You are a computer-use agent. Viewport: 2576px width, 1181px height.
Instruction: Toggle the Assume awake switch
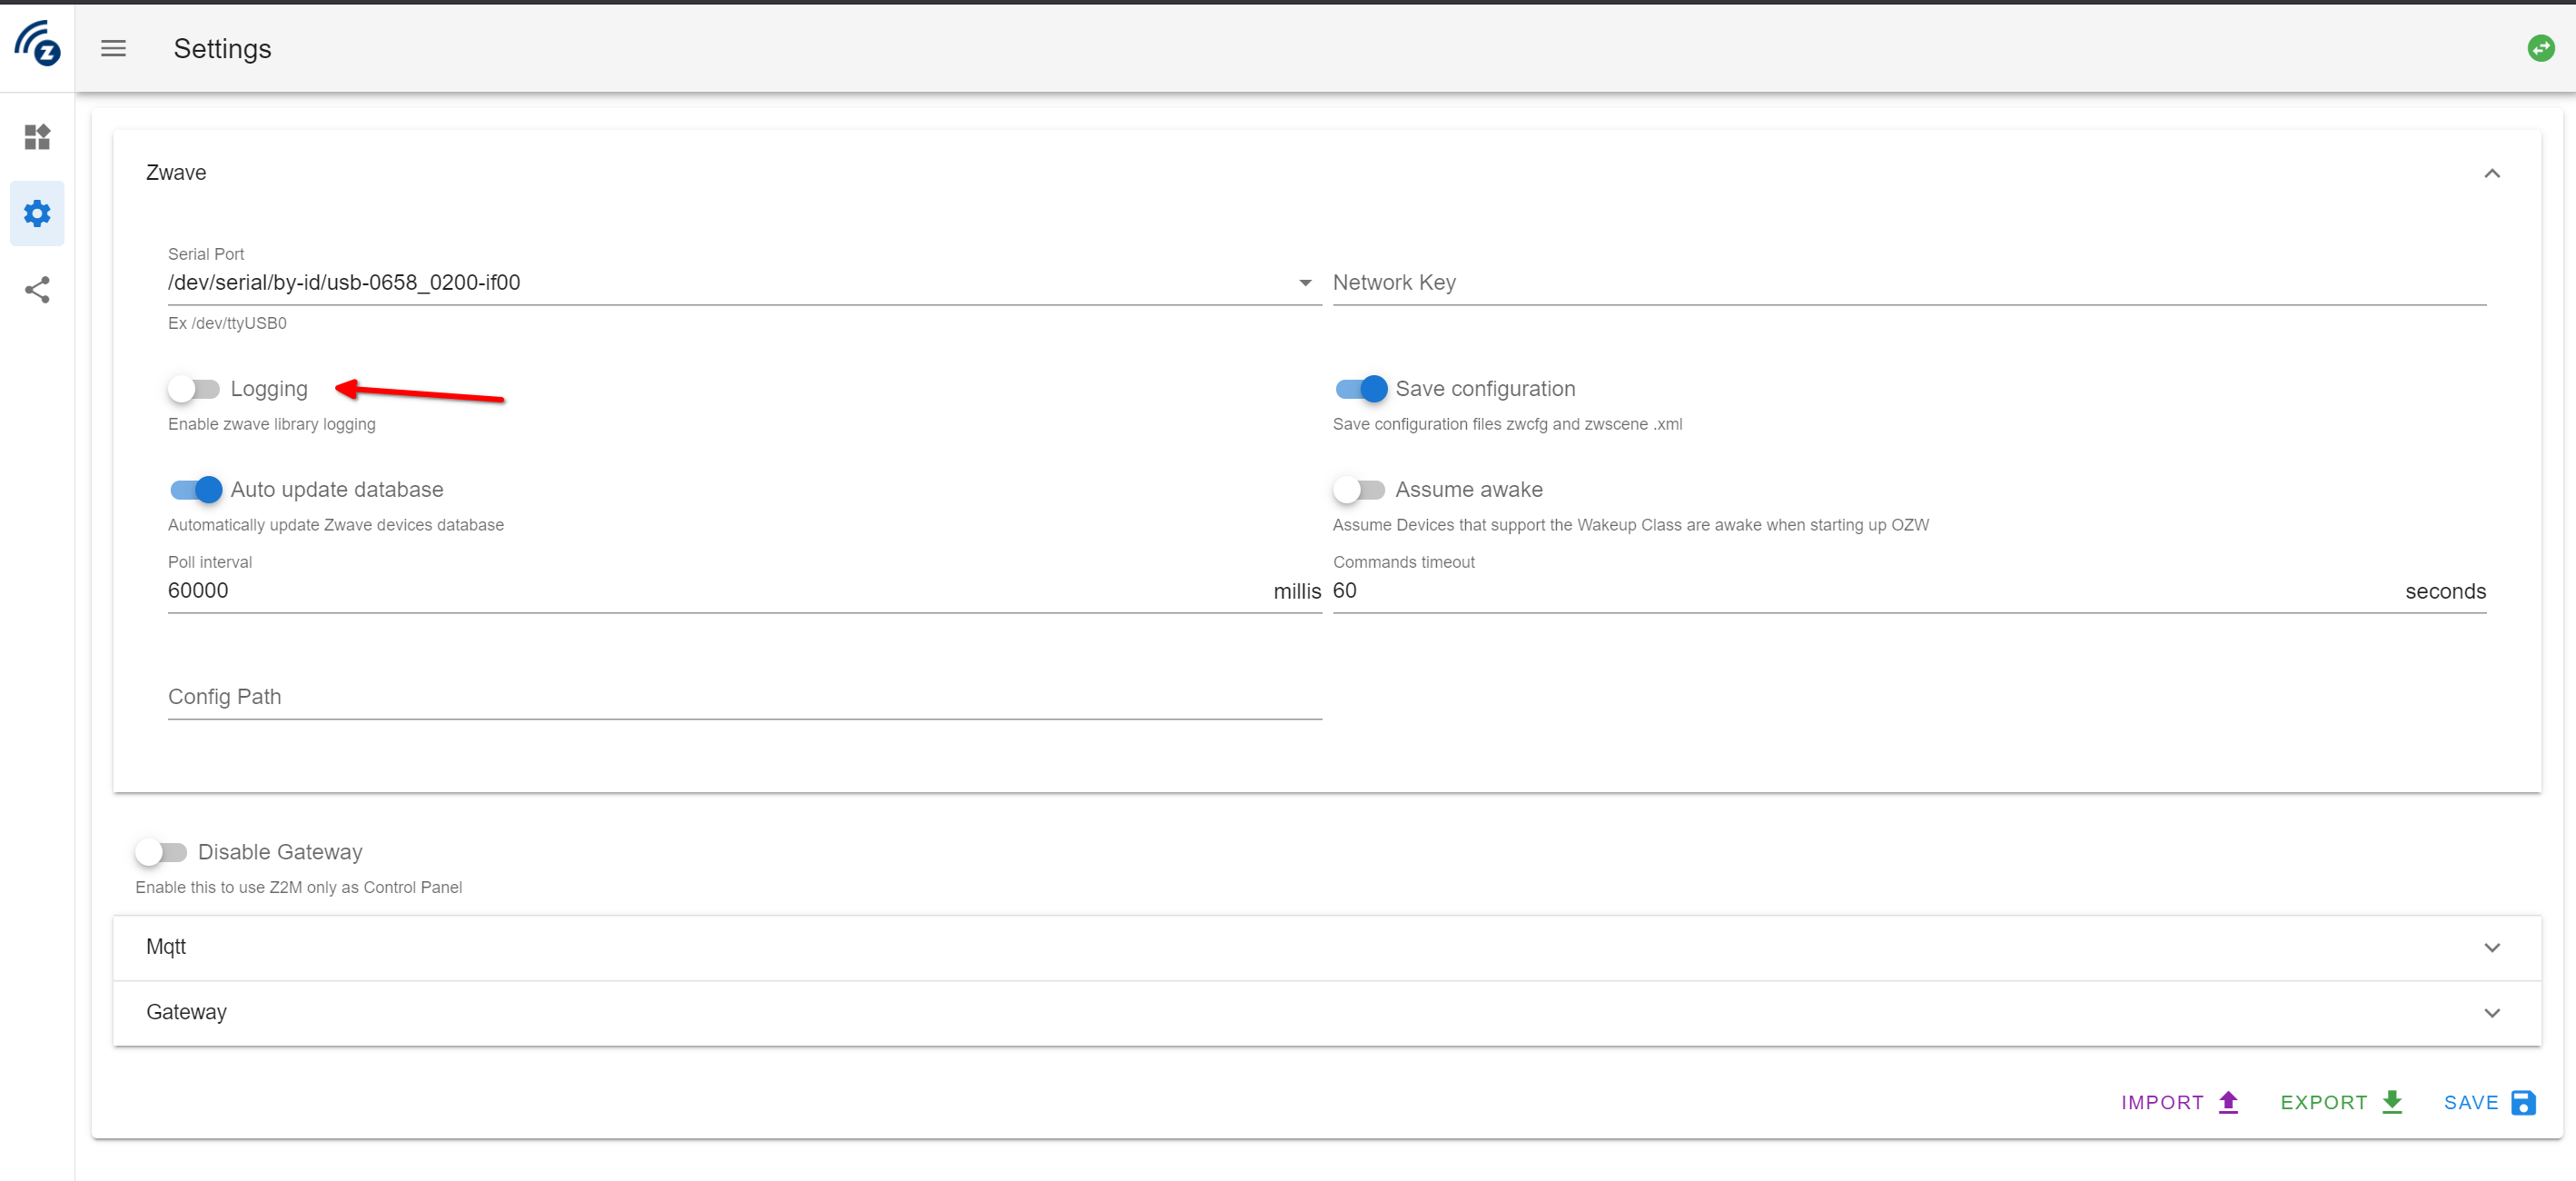[x=1359, y=490]
